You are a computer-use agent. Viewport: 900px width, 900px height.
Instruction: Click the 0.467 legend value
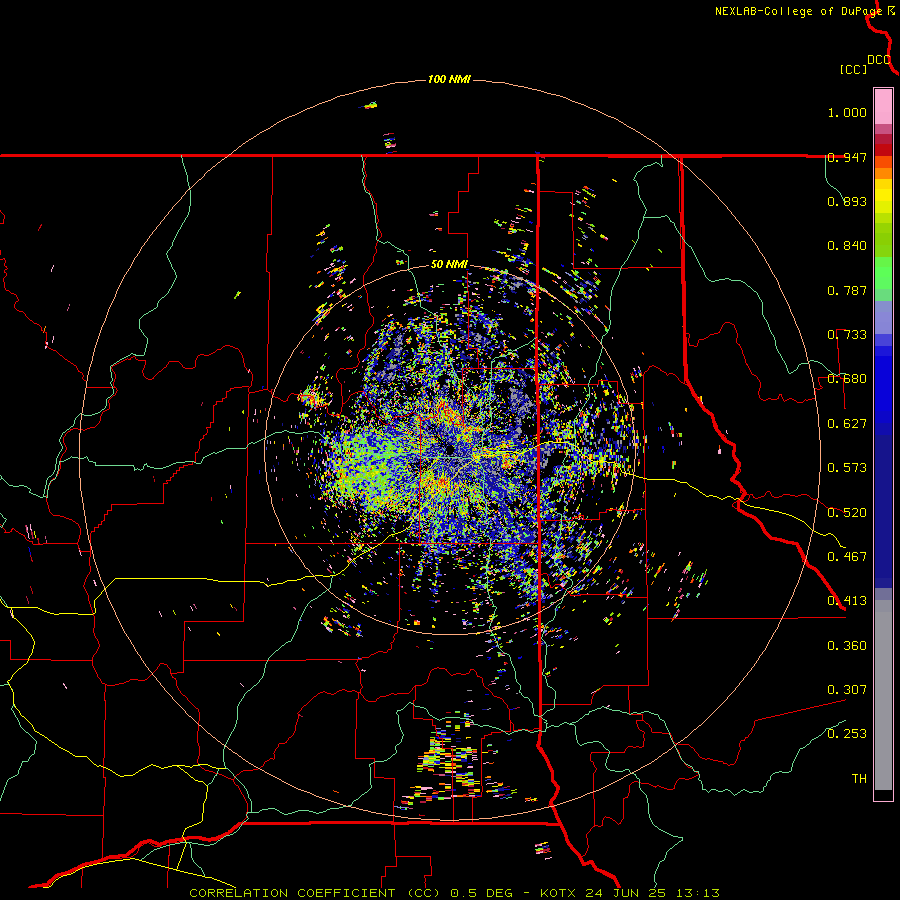tap(847, 557)
